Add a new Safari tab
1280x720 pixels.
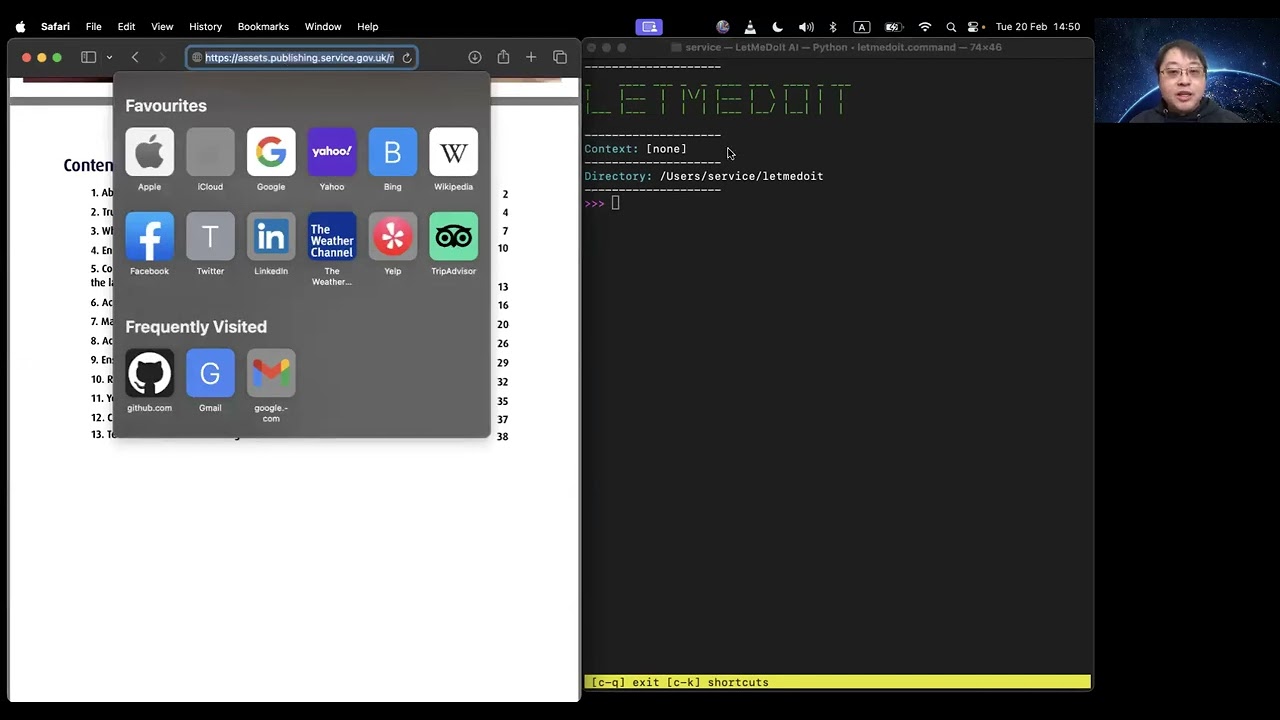tap(531, 57)
